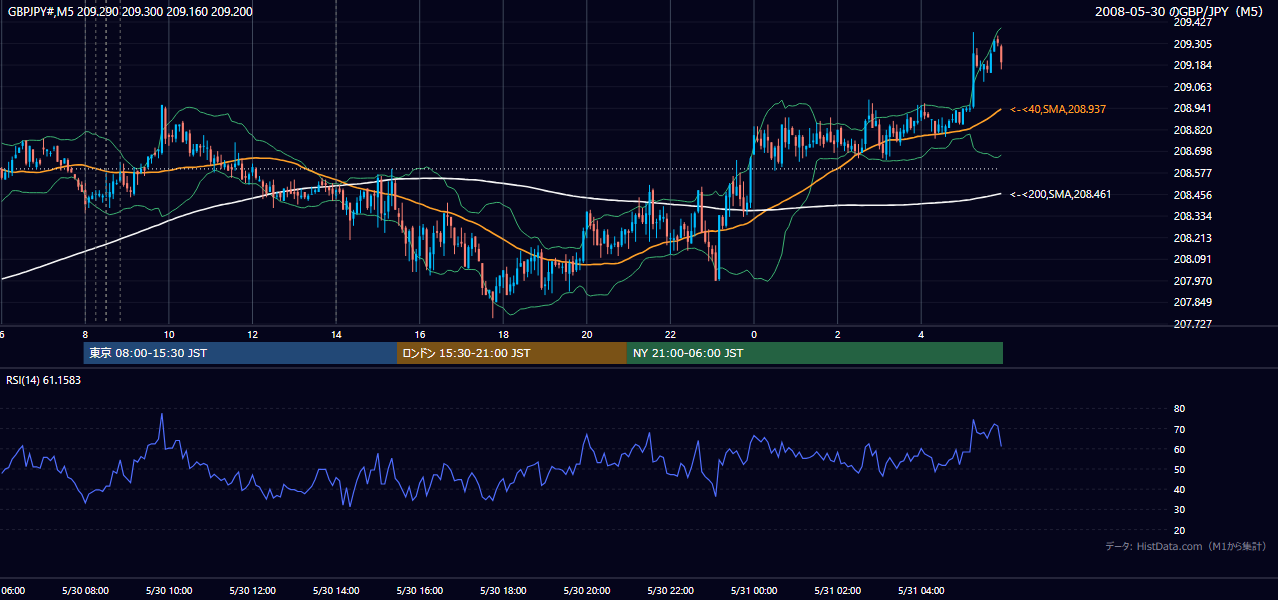Click hour label 0 below the price chart
This screenshot has height=600, width=1278.
pos(754,335)
